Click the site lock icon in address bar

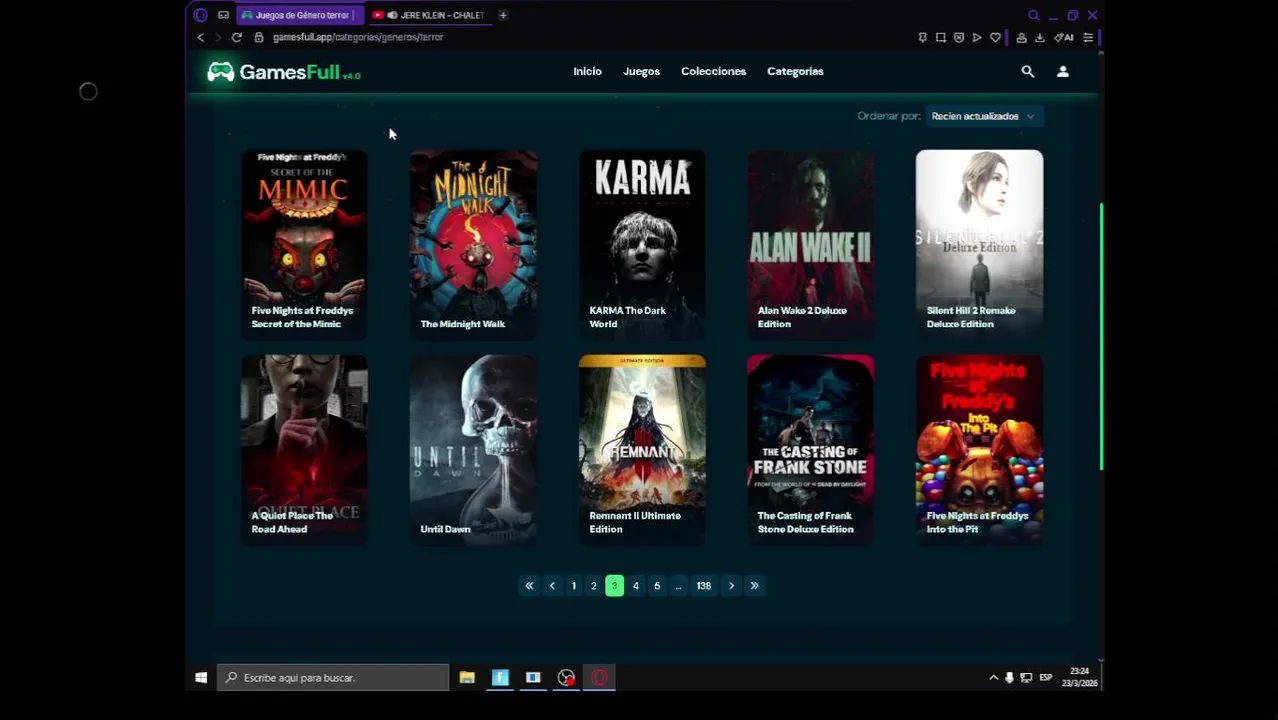point(259,37)
